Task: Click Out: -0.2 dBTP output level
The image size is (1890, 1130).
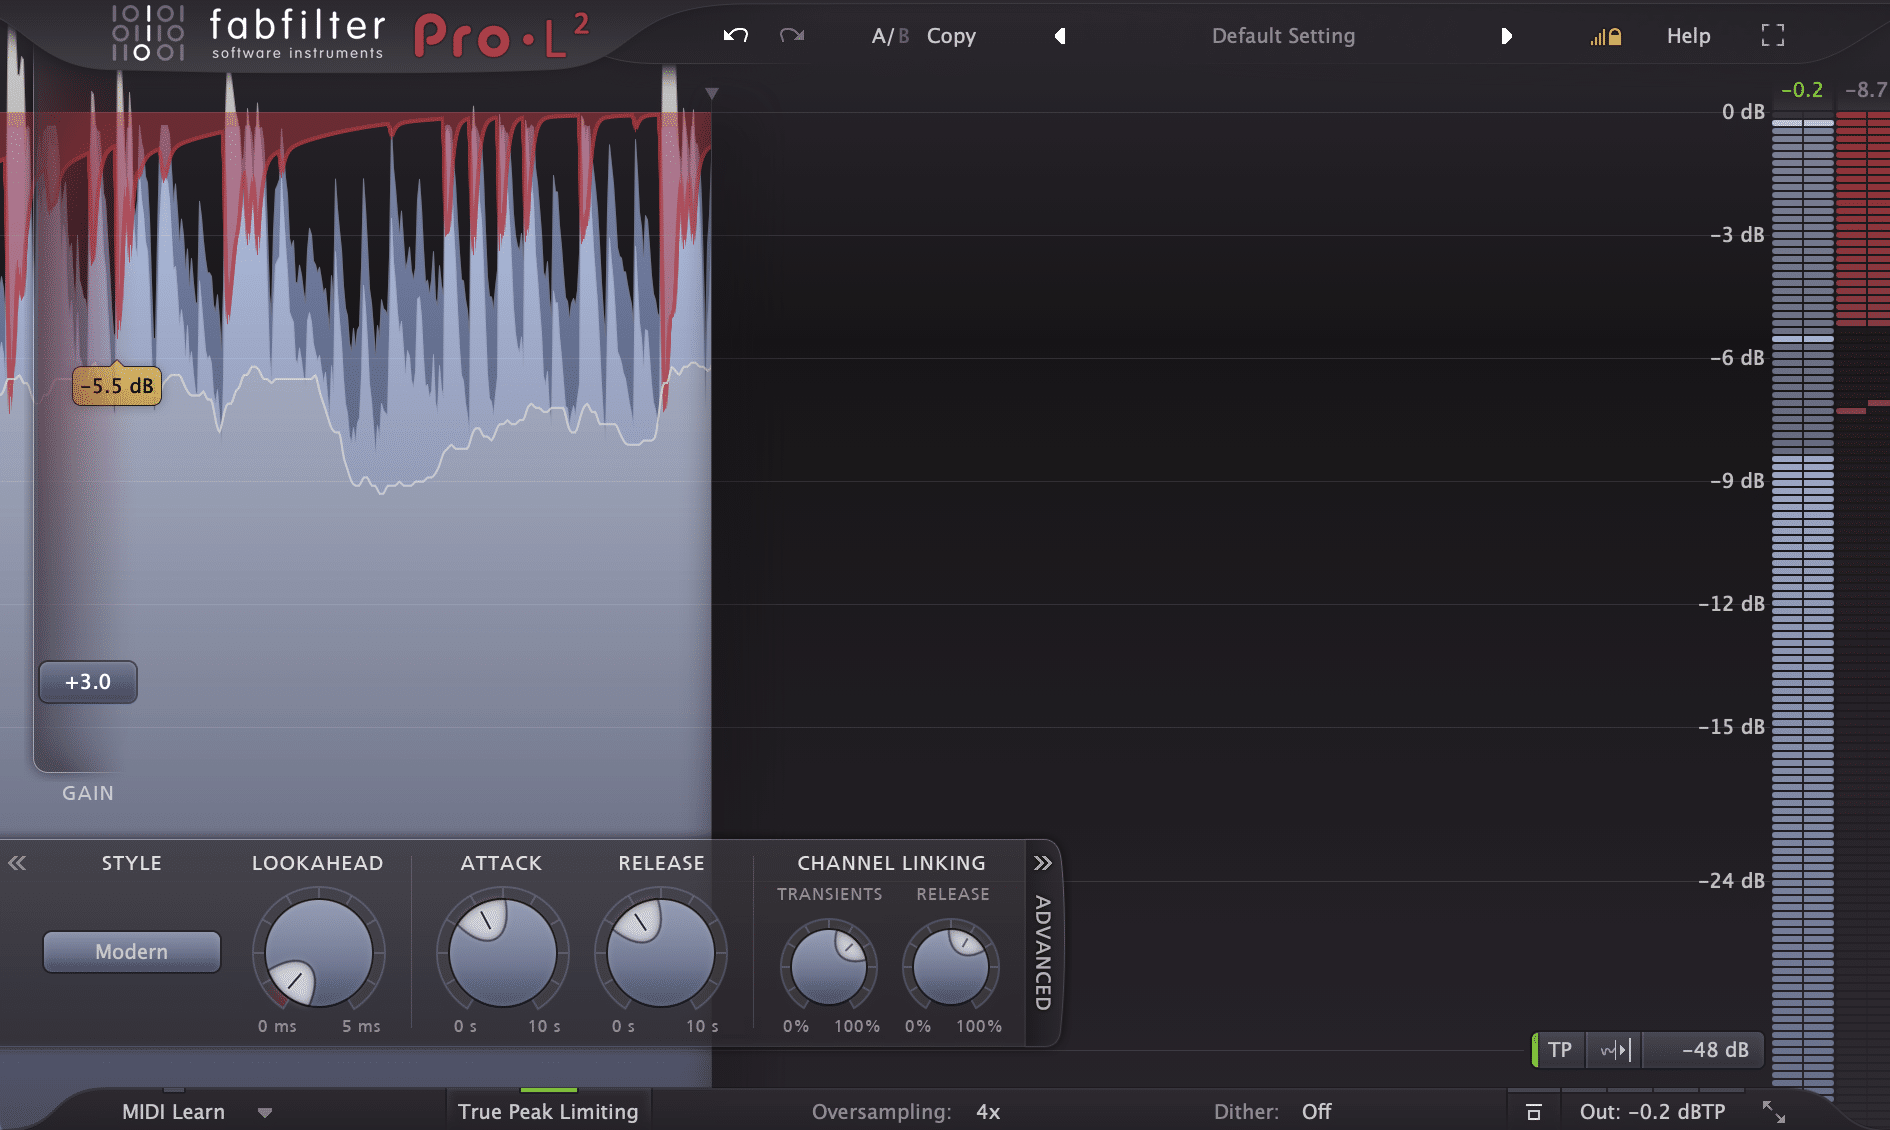Action: coord(1652,1112)
